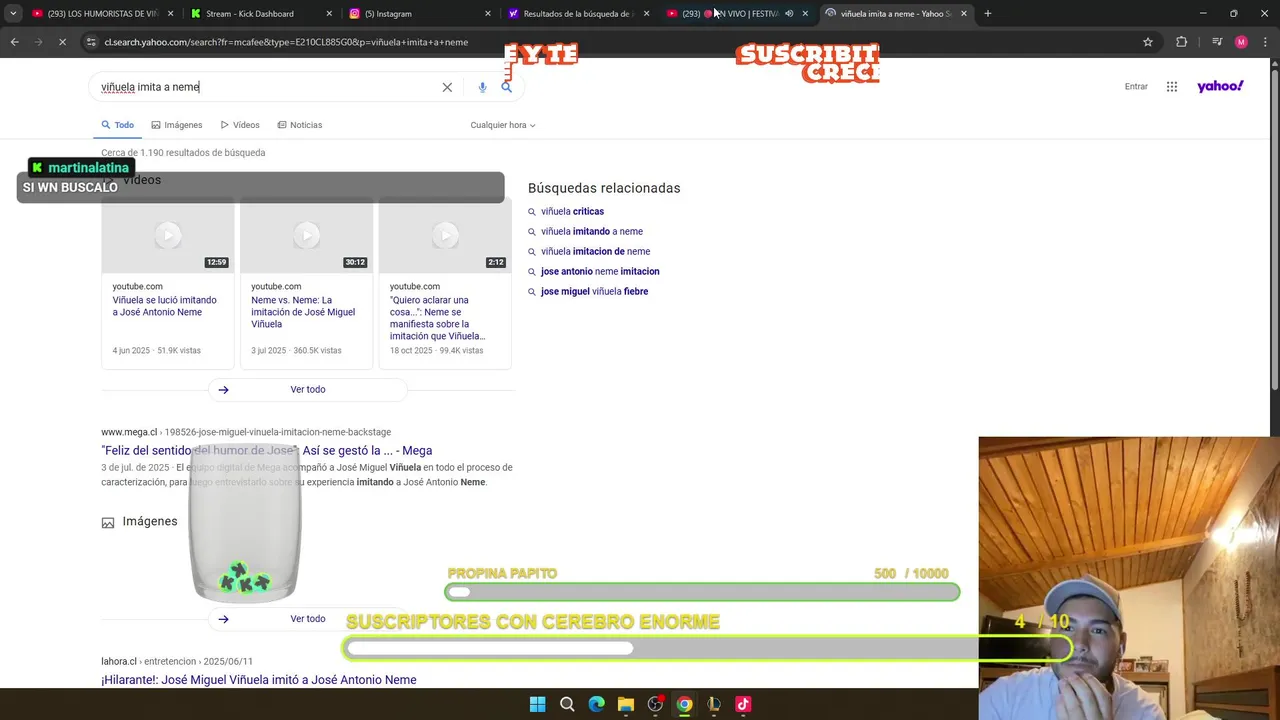1280x720 pixels.
Task: Mute the EN VIVO FESTIVAL tab audio
Action: [789, 14]
